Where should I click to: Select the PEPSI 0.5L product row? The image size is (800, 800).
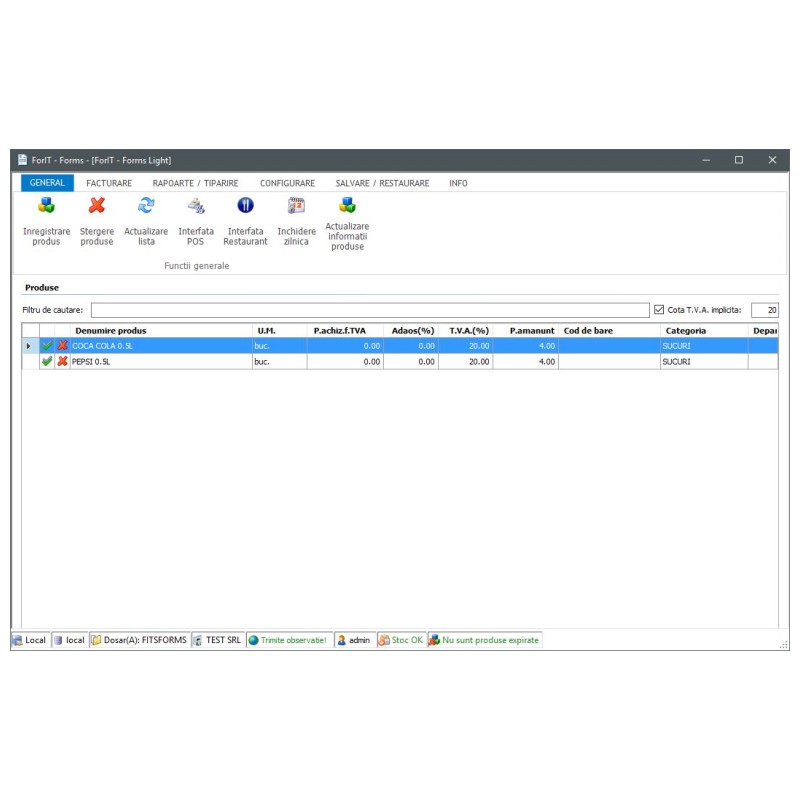pos(160,362)
